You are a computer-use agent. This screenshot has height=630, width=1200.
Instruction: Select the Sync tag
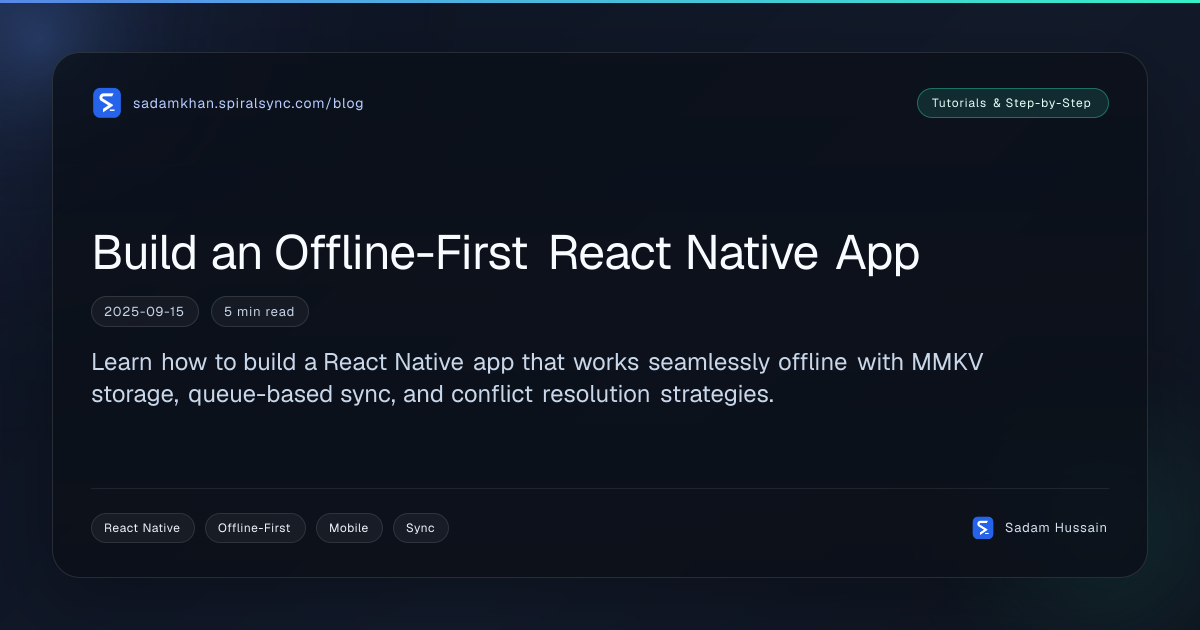420,528
